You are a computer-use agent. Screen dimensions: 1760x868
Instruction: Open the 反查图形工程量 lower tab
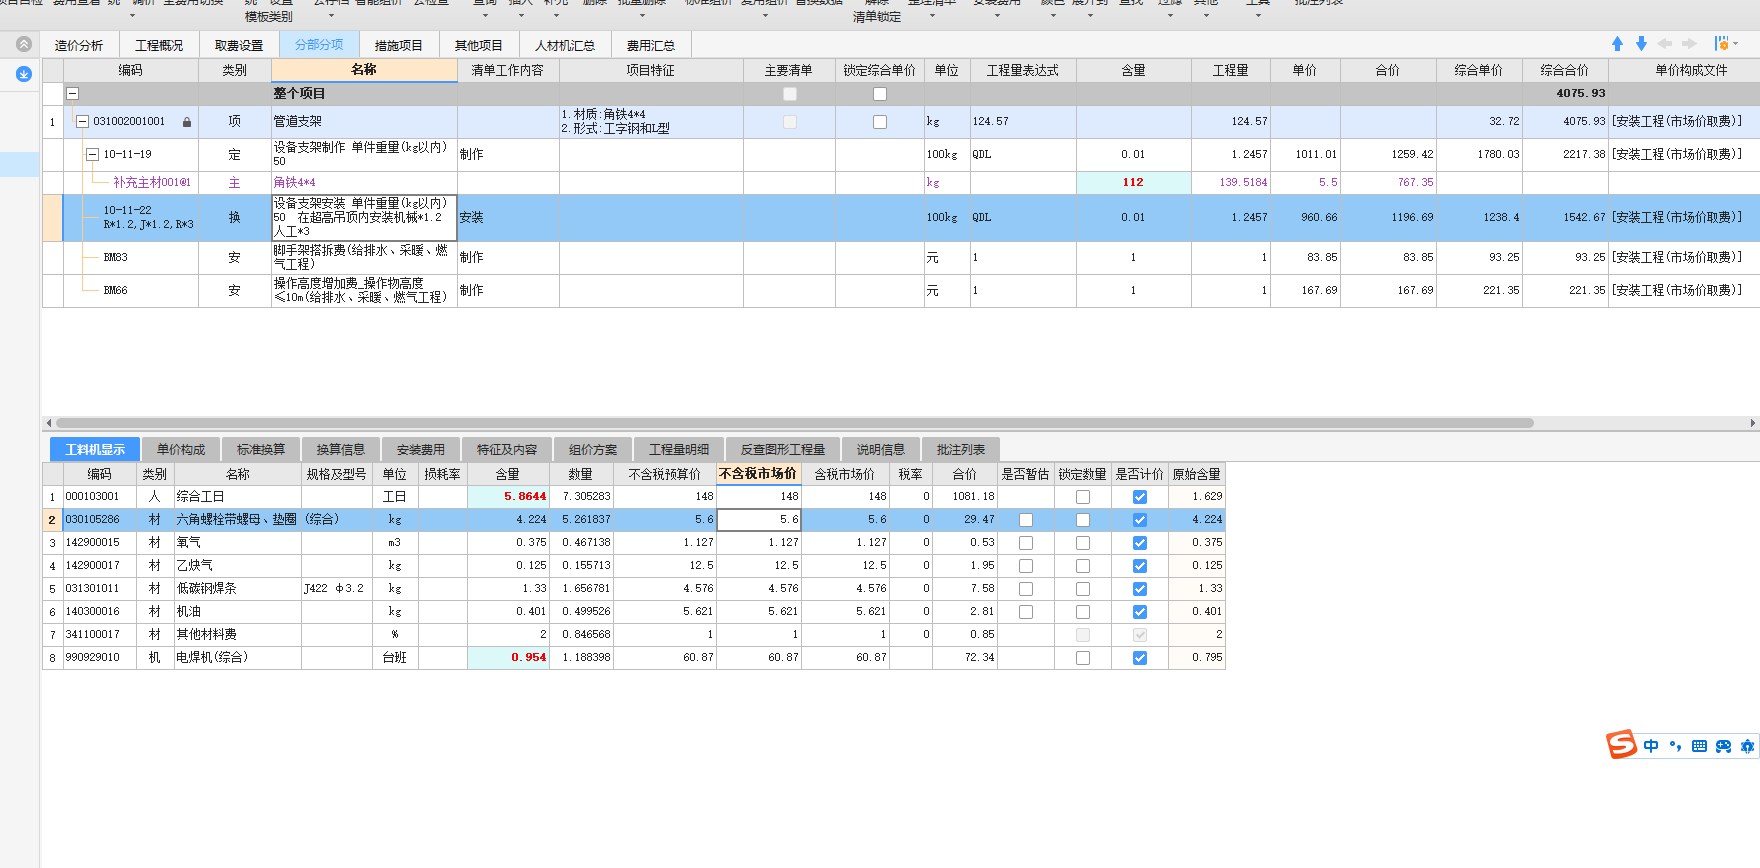click(783, 450)
